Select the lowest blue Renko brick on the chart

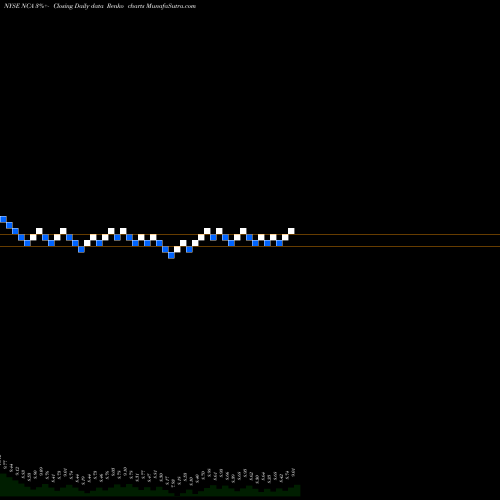(171, 255)
